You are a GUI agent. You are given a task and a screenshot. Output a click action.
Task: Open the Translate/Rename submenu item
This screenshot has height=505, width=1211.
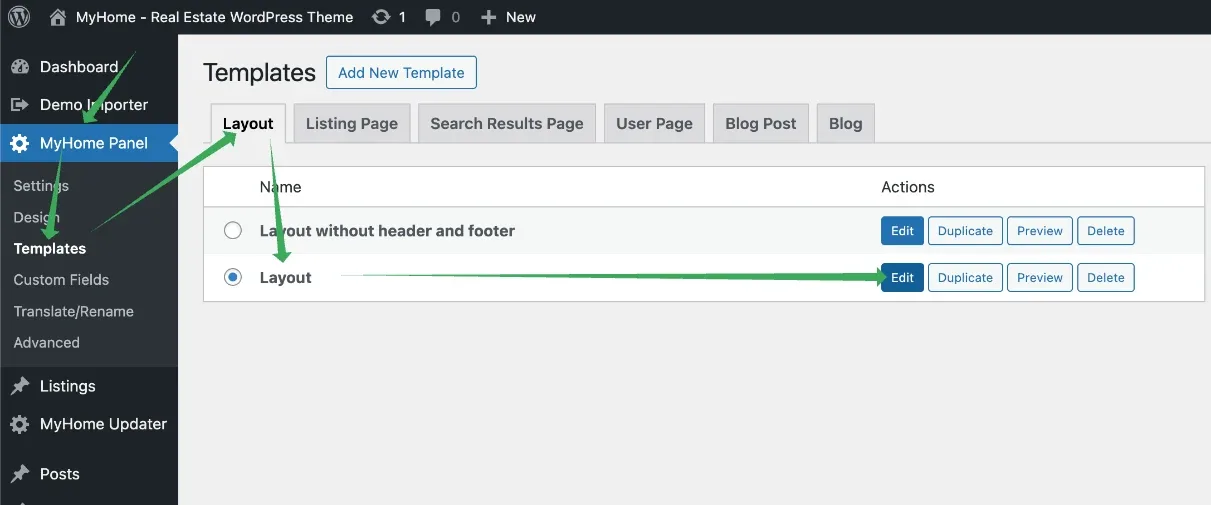click(x=73, y=311)
